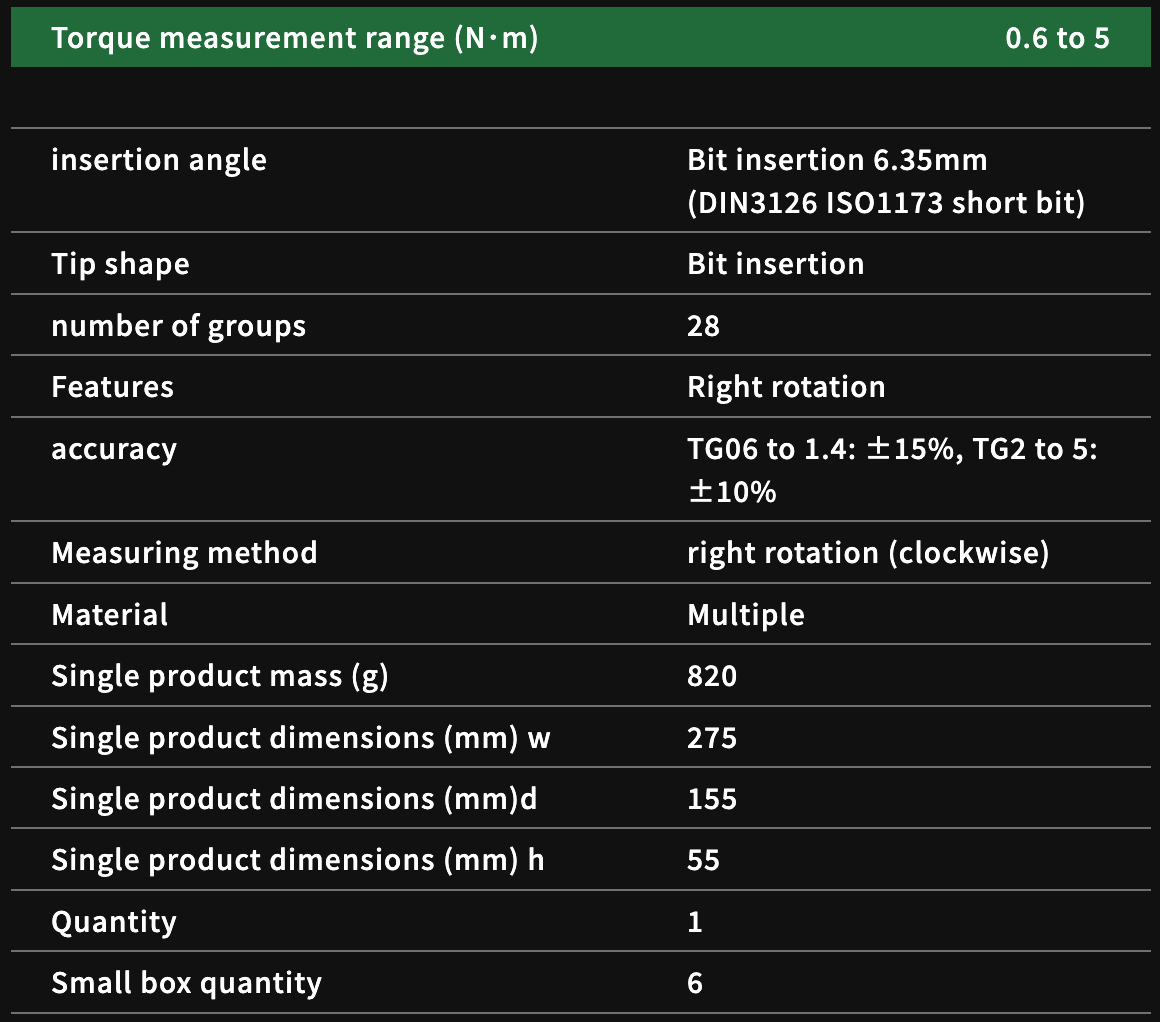Click the Single product mass (g) label
Viewport: 1160px width, 1022px height.
(220, 676)
